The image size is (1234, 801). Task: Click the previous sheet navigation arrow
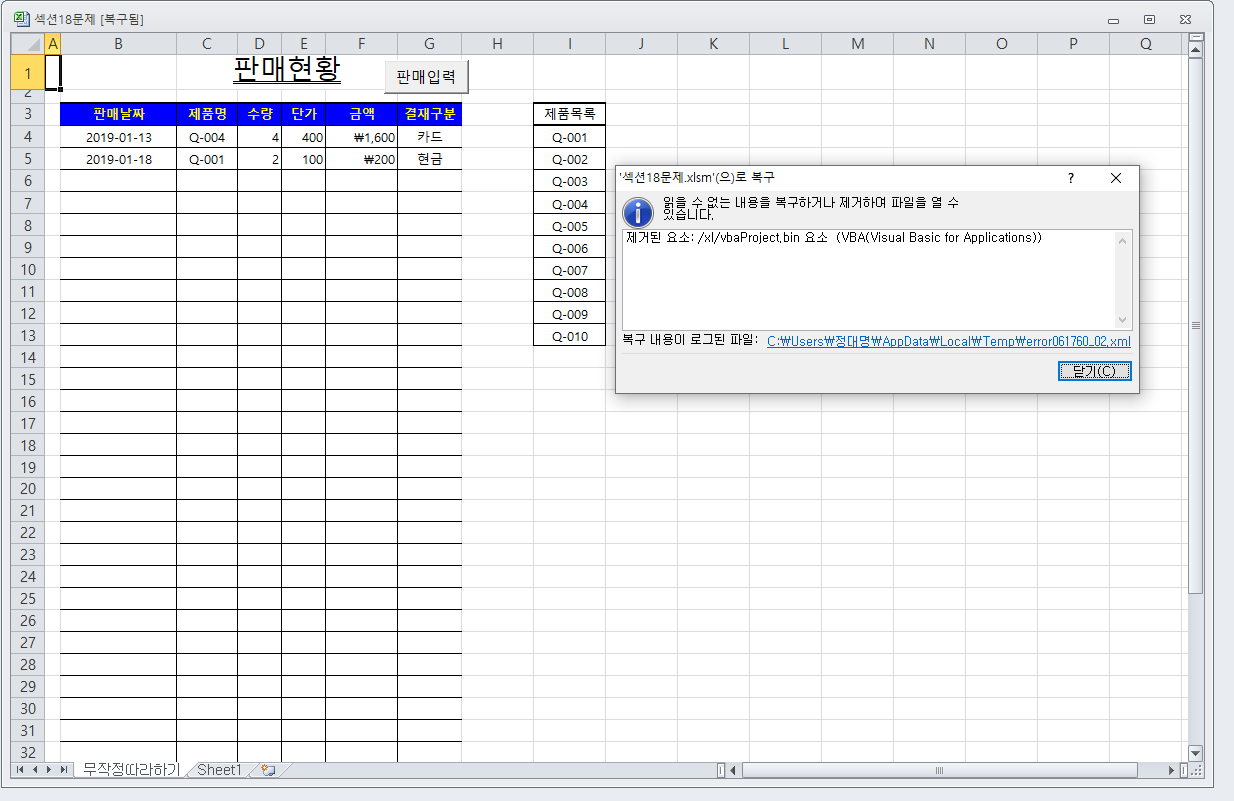point(35,770)
